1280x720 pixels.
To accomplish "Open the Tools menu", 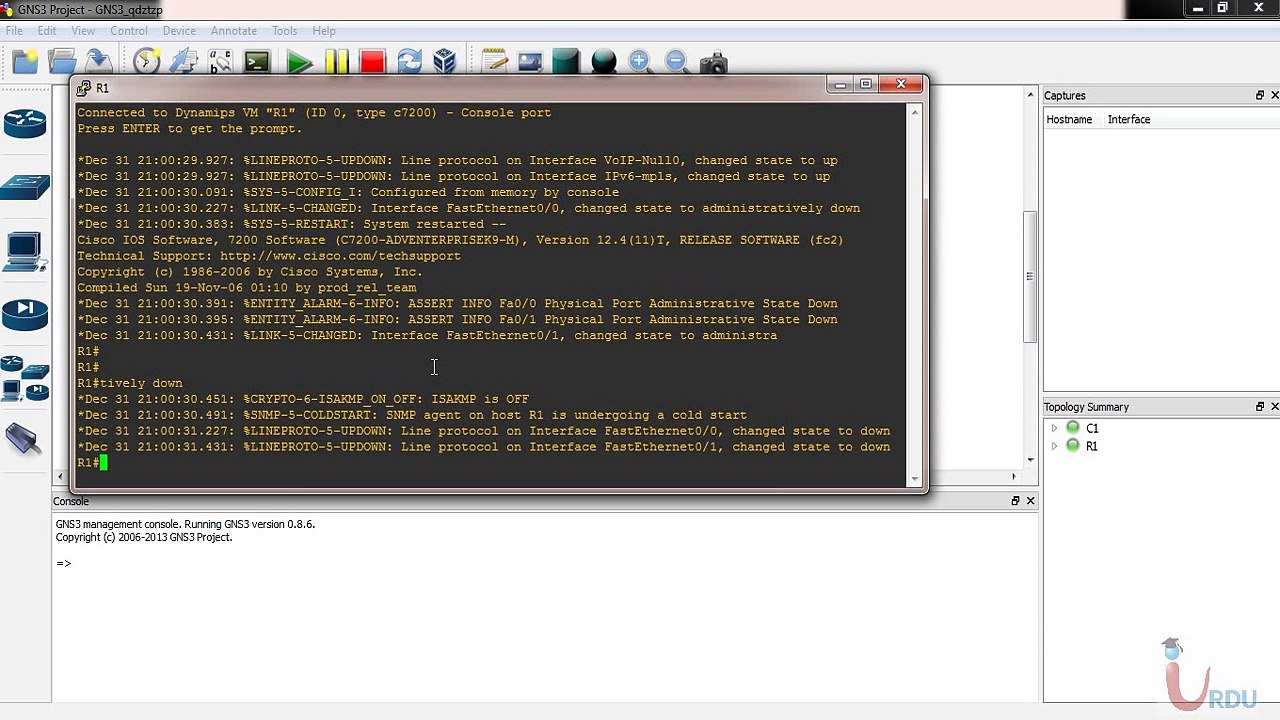I will pos(285,31).
